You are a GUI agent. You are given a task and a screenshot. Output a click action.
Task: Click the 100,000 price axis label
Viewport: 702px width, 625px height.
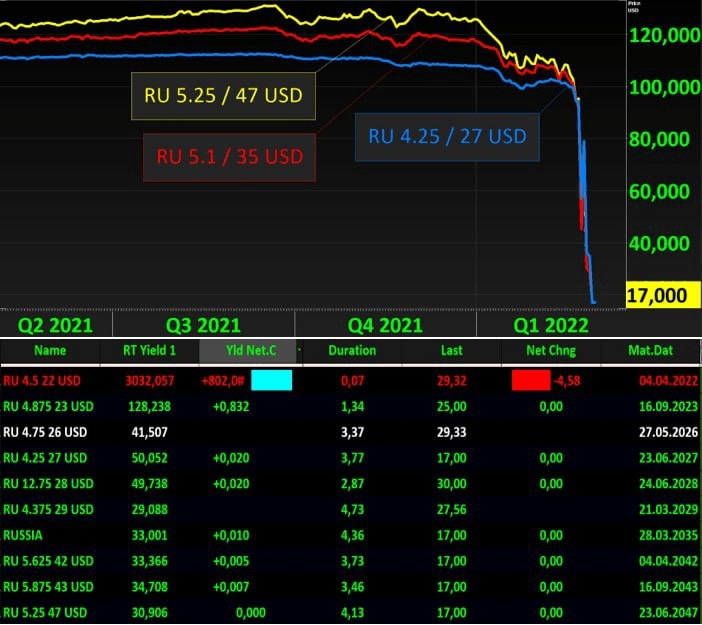point(664,87)
